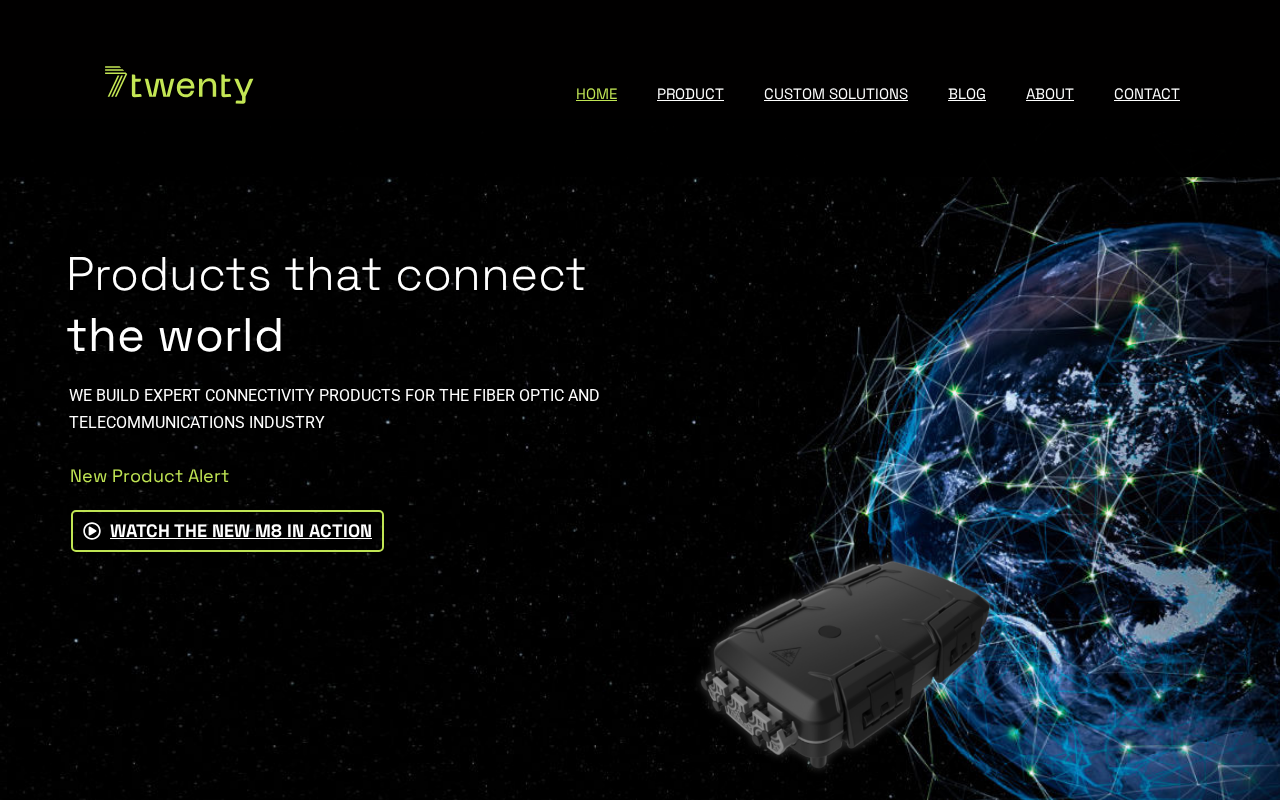Click the WATCH THE NEW M8 IN ACTION text
The width and height of the screenshot is (1280, 800).
[x=241, y=531]
